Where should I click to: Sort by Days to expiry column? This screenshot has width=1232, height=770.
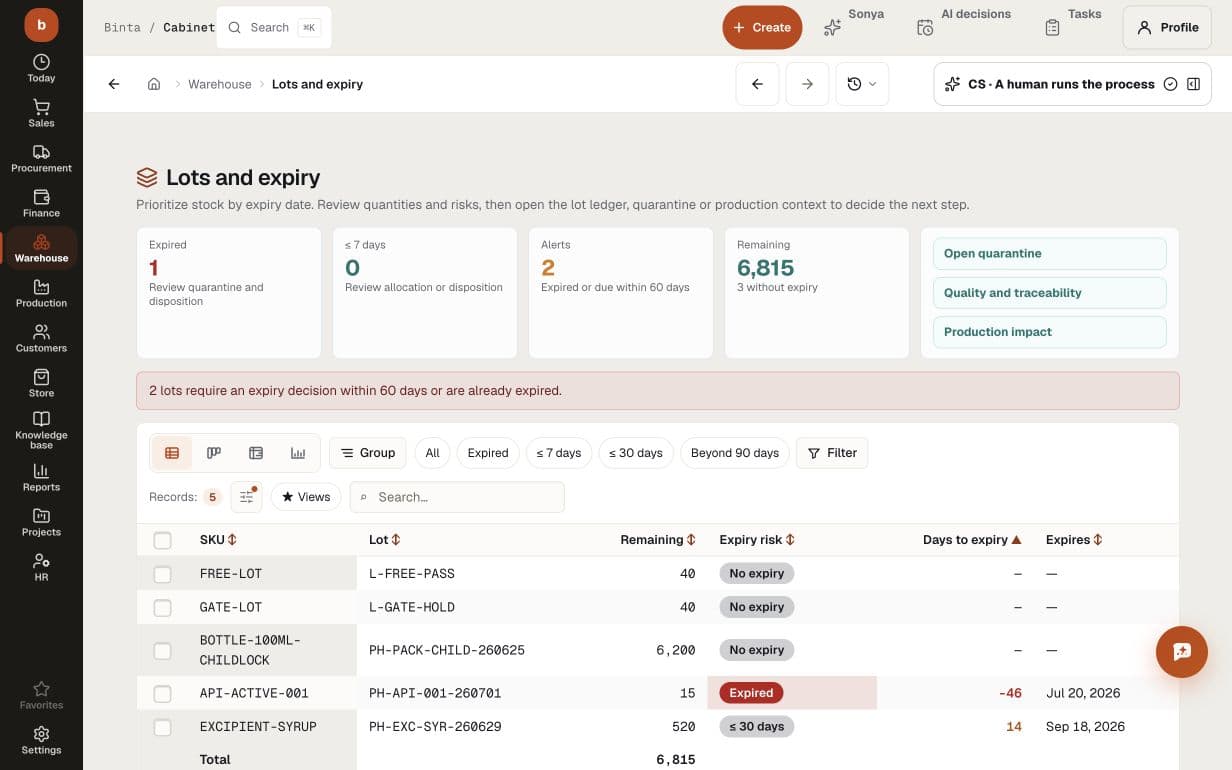click(972, 540)
